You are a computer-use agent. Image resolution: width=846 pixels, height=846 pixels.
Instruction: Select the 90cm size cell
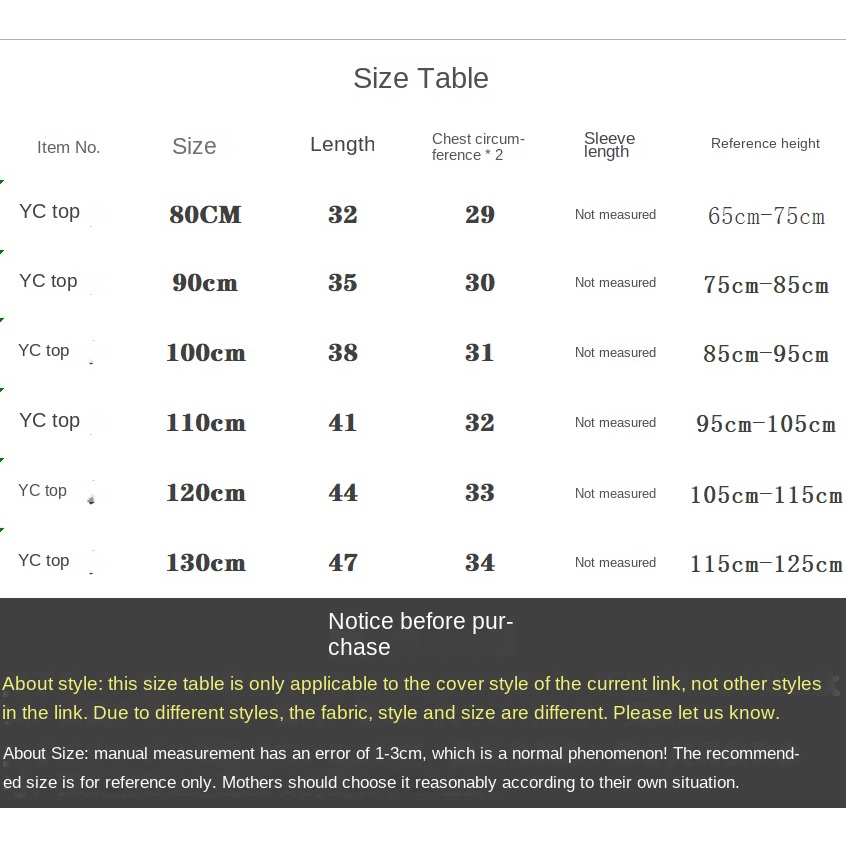(205, 283)
